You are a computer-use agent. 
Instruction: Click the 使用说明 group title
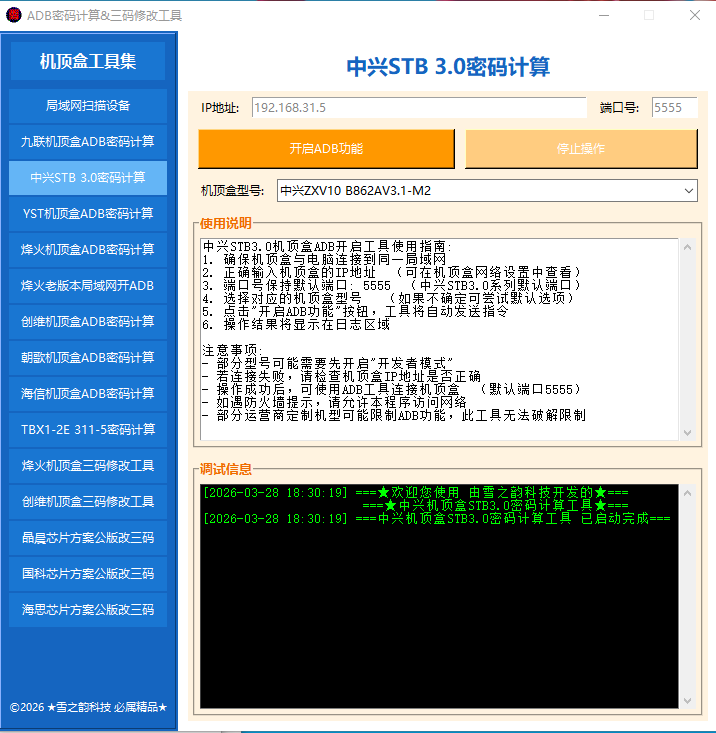pos(226,223)
